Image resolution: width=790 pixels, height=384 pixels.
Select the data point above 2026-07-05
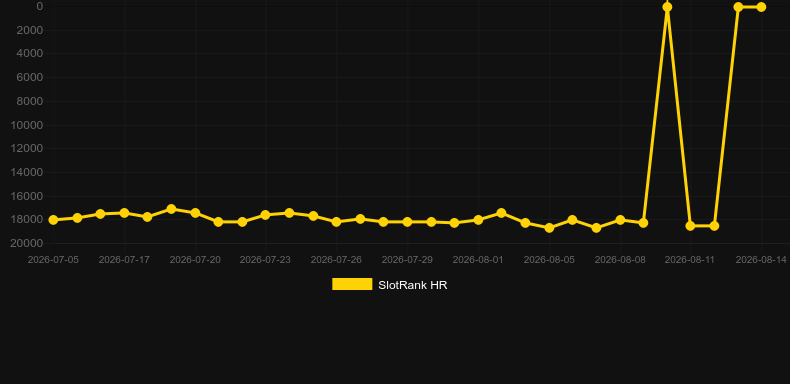pyautogui.click(x=53, y=220)
